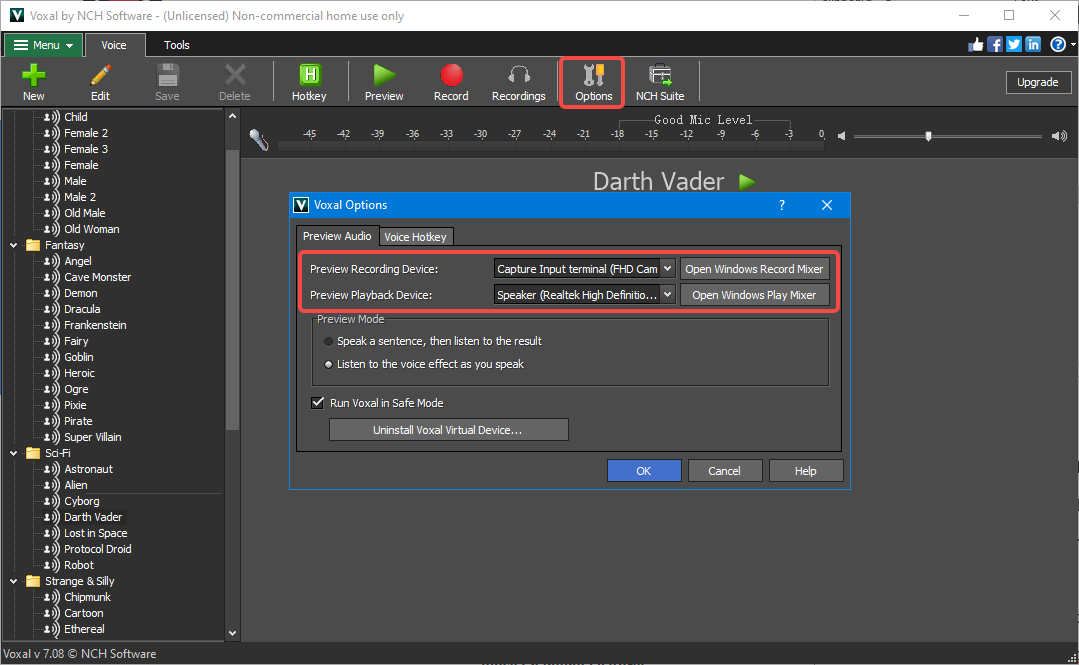Collapse the Fantasy voice folder
The height and width of the screenshot is (665, 1079).
[x=14, y=245]
